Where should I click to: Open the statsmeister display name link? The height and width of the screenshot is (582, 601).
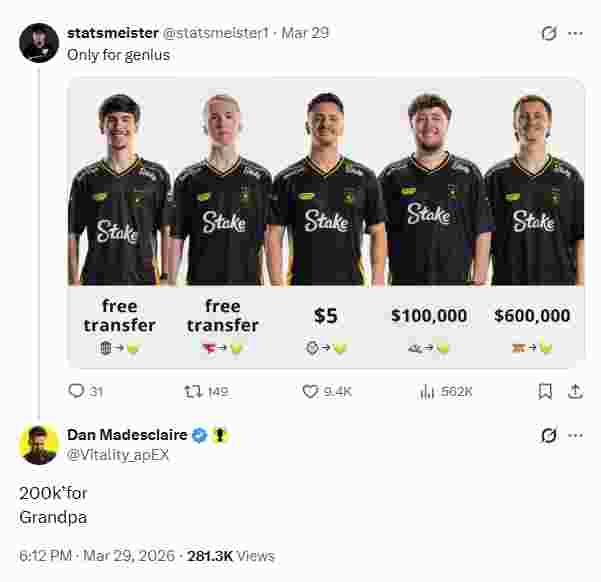pyautogui.click(x=112, y=33)
